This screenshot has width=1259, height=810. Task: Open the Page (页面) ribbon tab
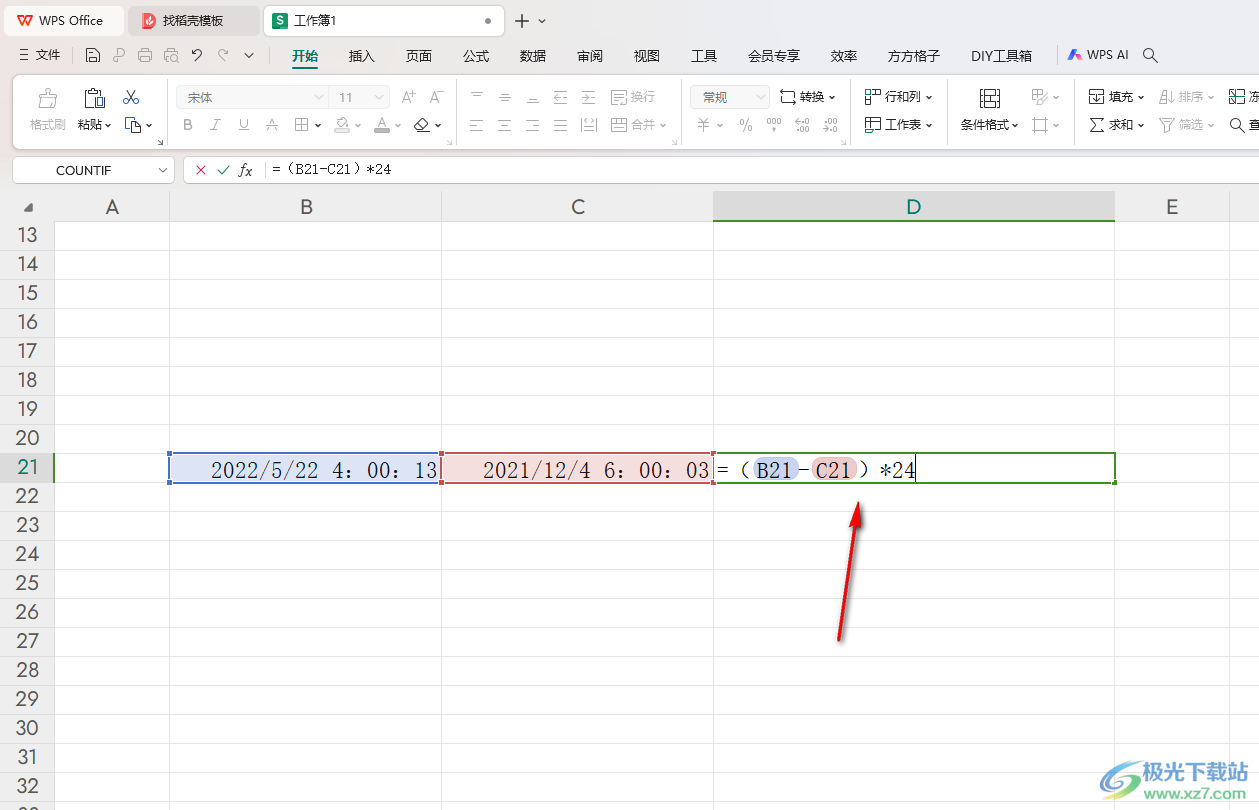419,56
